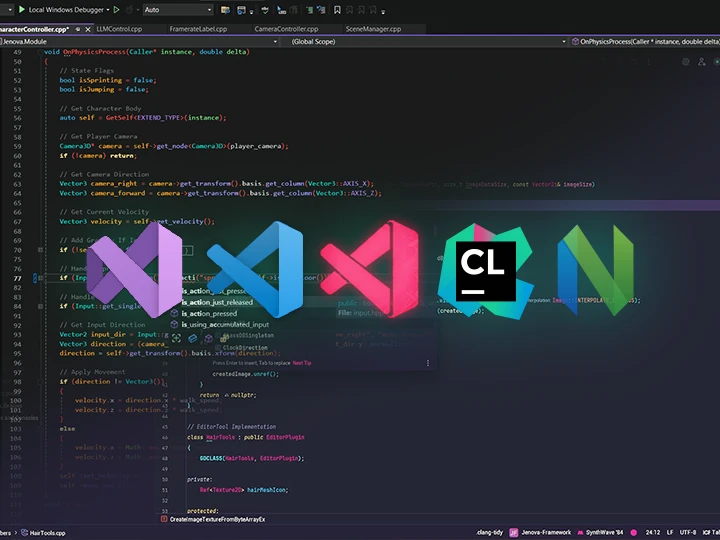Open the toolbar overflow arrow after bookmarks

tap(383, 11)
